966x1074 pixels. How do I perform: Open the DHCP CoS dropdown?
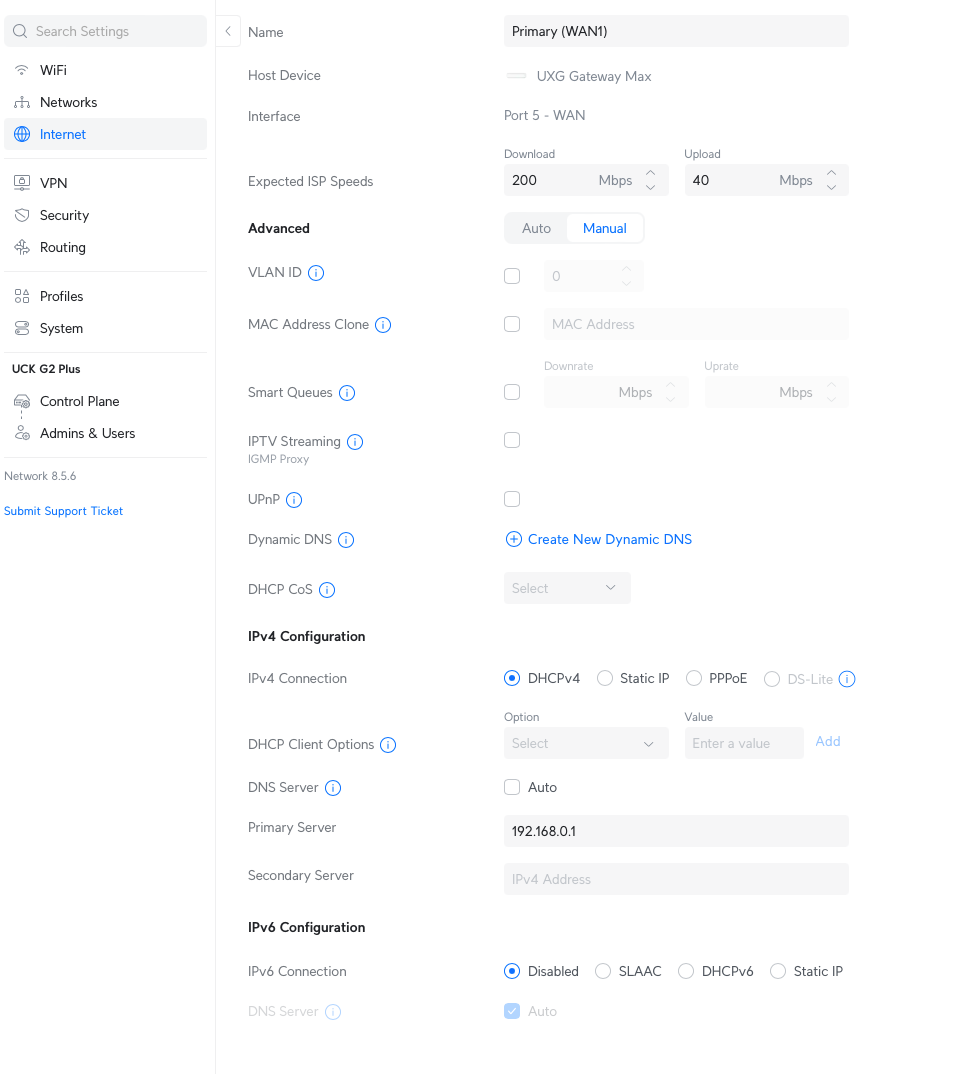click(566, 588)
